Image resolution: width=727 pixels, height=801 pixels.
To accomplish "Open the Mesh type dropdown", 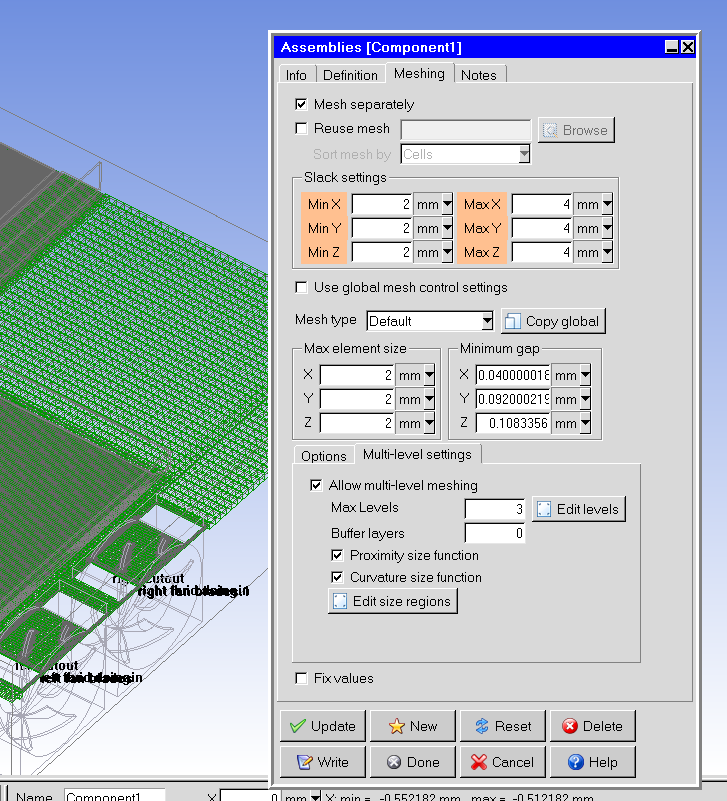I will (487, 321).
